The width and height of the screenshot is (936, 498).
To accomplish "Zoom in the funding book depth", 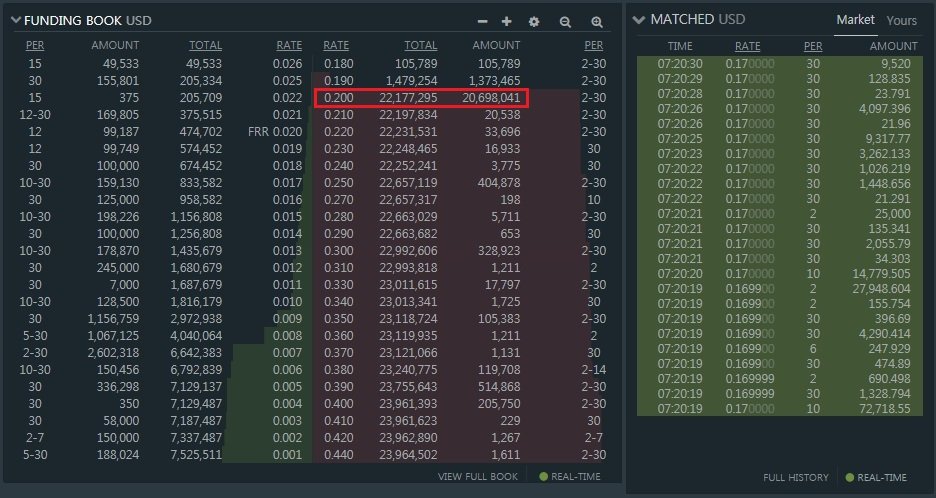I will click(596, 22).
